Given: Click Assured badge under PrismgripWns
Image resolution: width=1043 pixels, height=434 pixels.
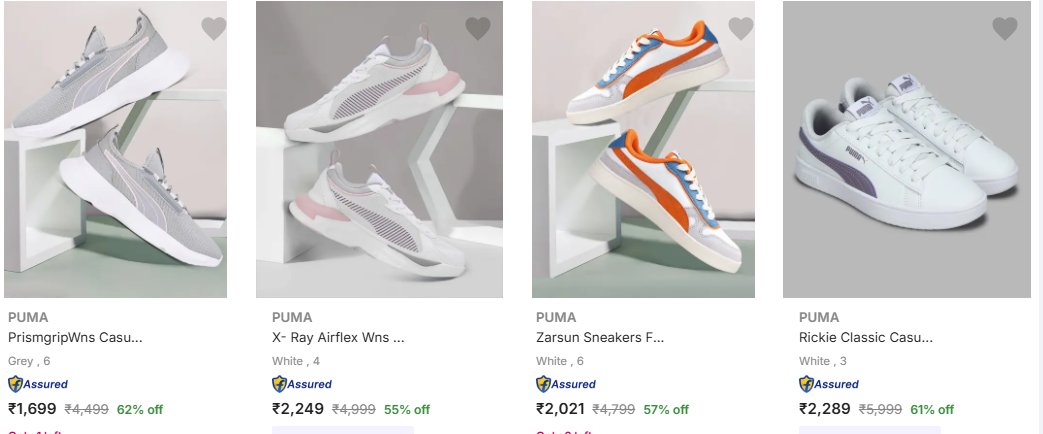Looking at the screenshot, I should click(x=38, y=384).
